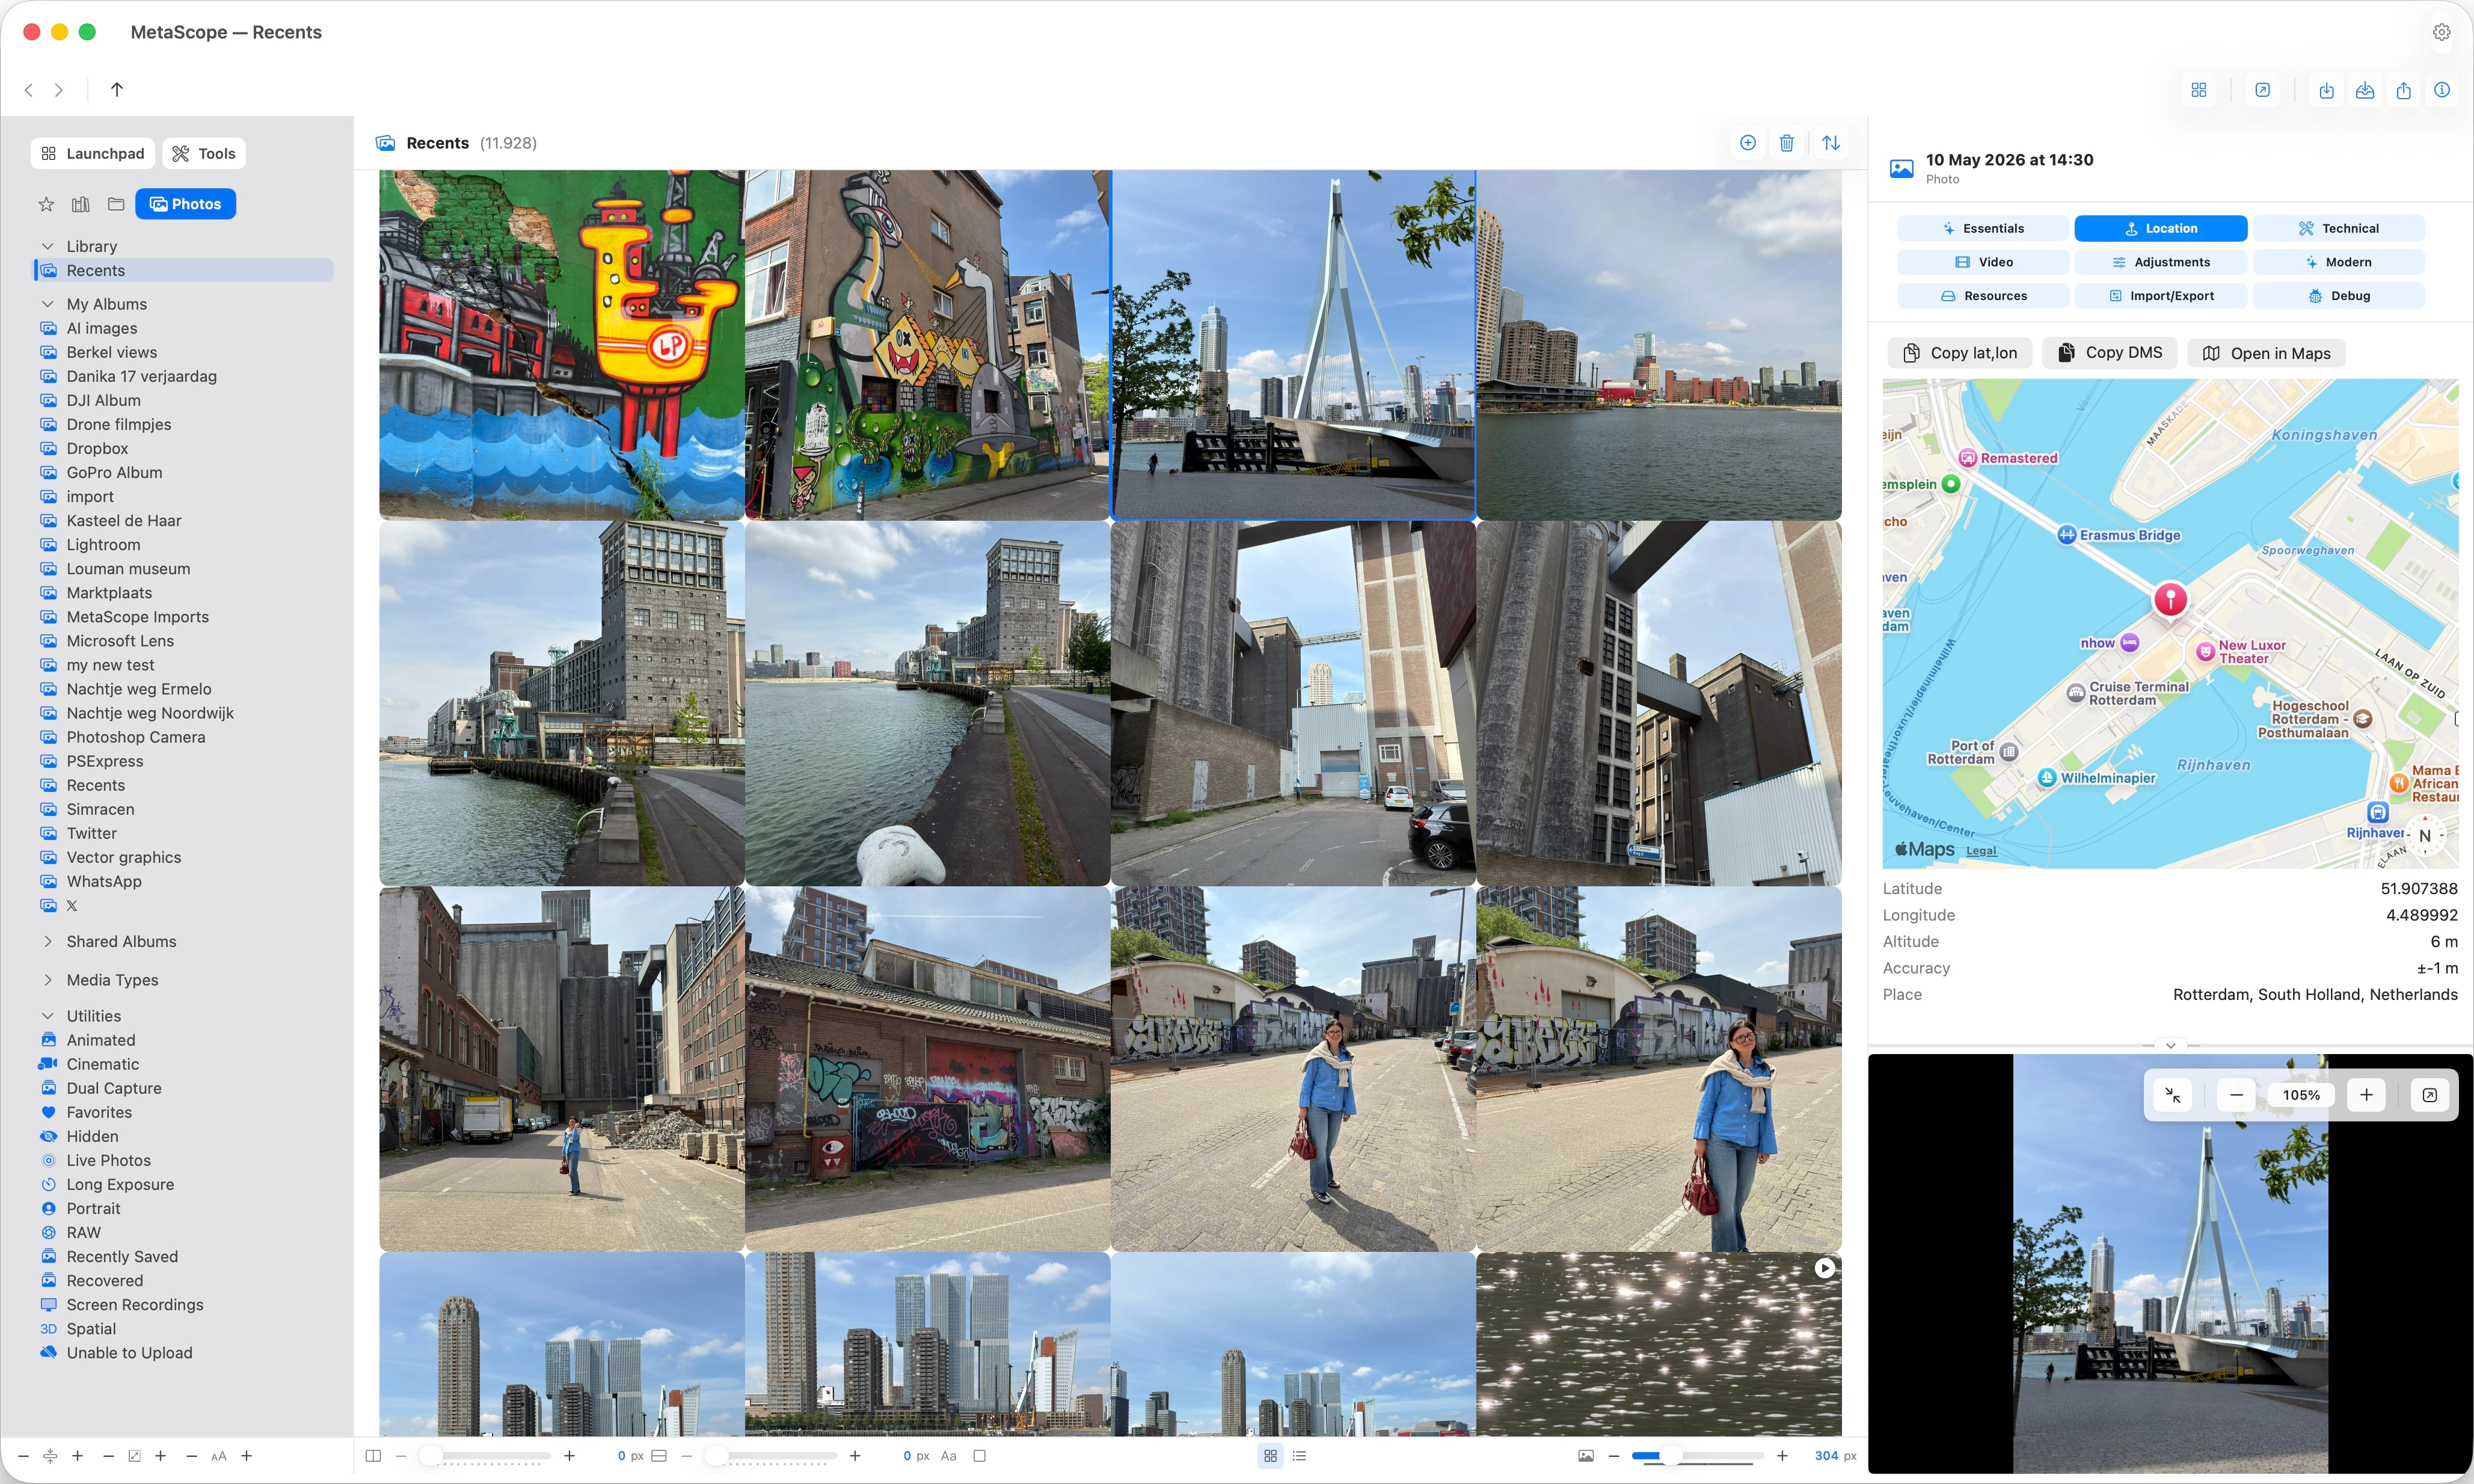Decrease thumbnail size with the minus button
This screenshot has height=1484, width=2474.
(1613, 1456)
